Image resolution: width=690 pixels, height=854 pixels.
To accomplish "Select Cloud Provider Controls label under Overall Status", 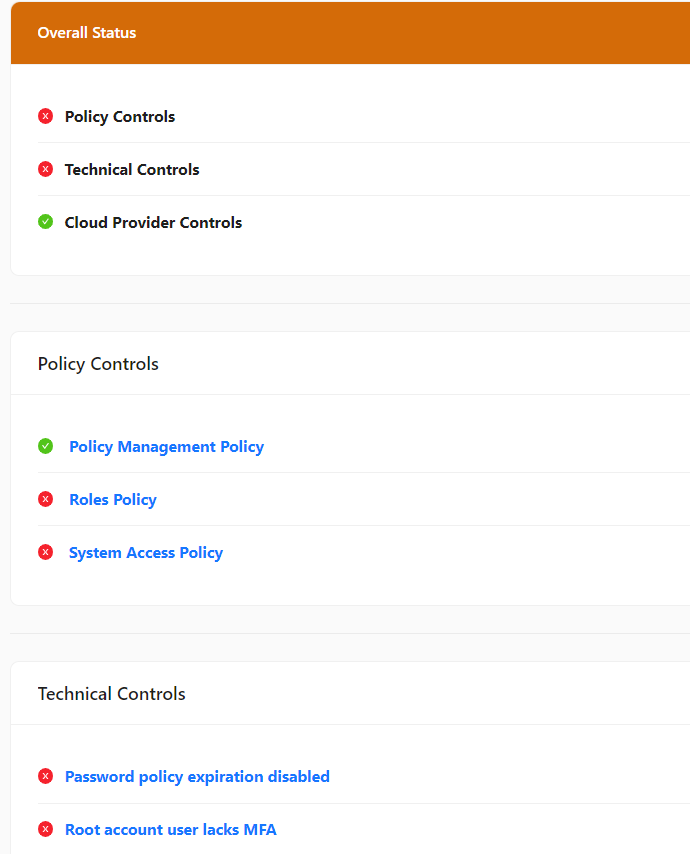I will 153,223.
